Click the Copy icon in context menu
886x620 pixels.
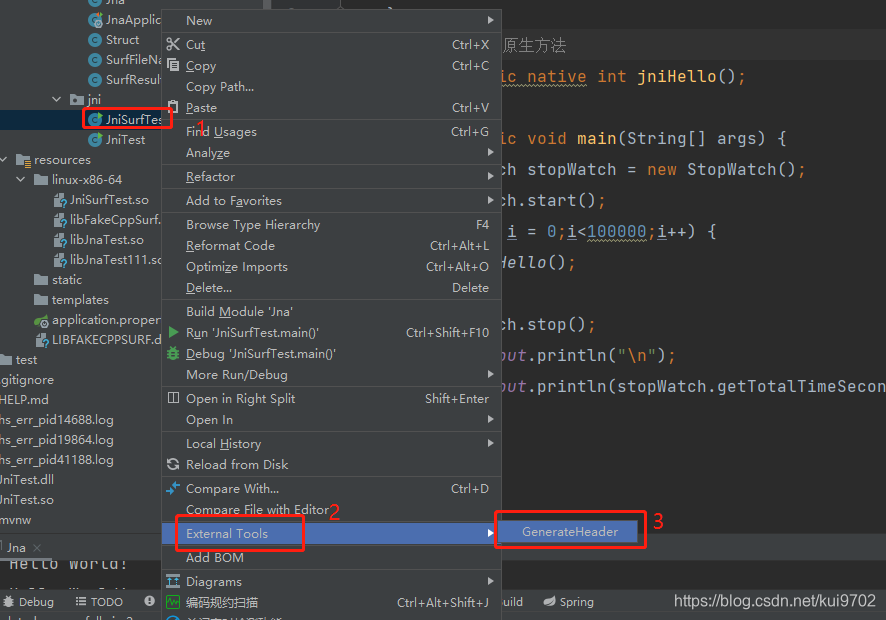(x=173, y=65)
